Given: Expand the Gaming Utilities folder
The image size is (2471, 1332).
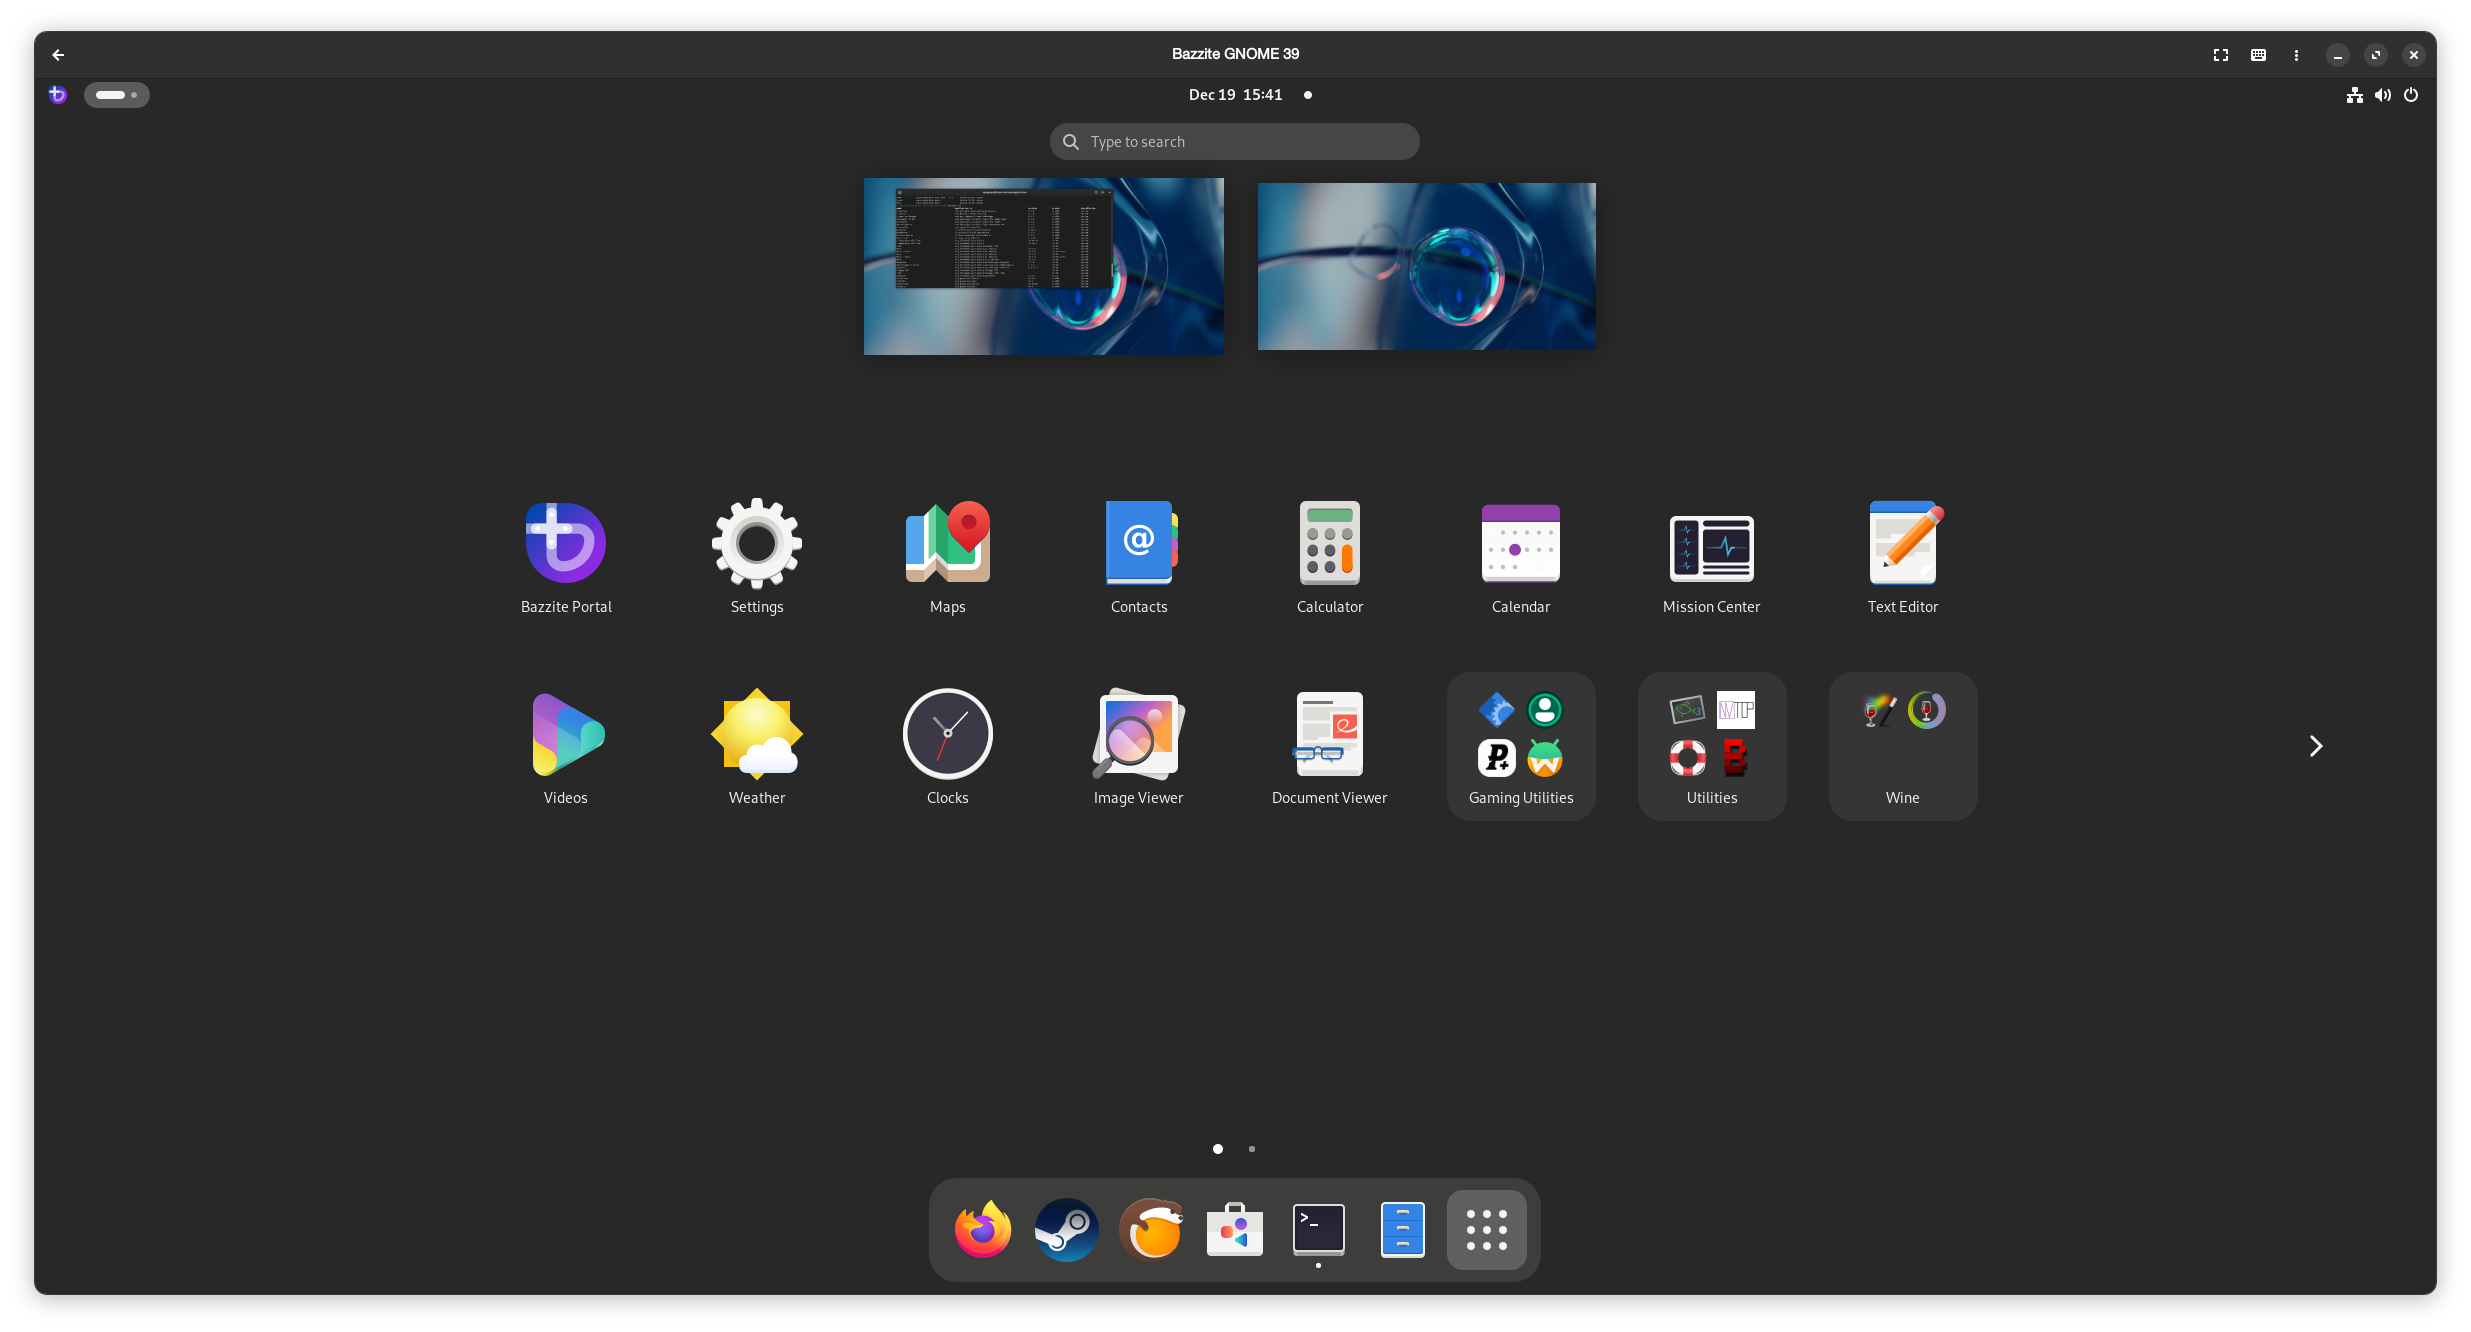Looking at the screenshot, I should point(1520,745).
